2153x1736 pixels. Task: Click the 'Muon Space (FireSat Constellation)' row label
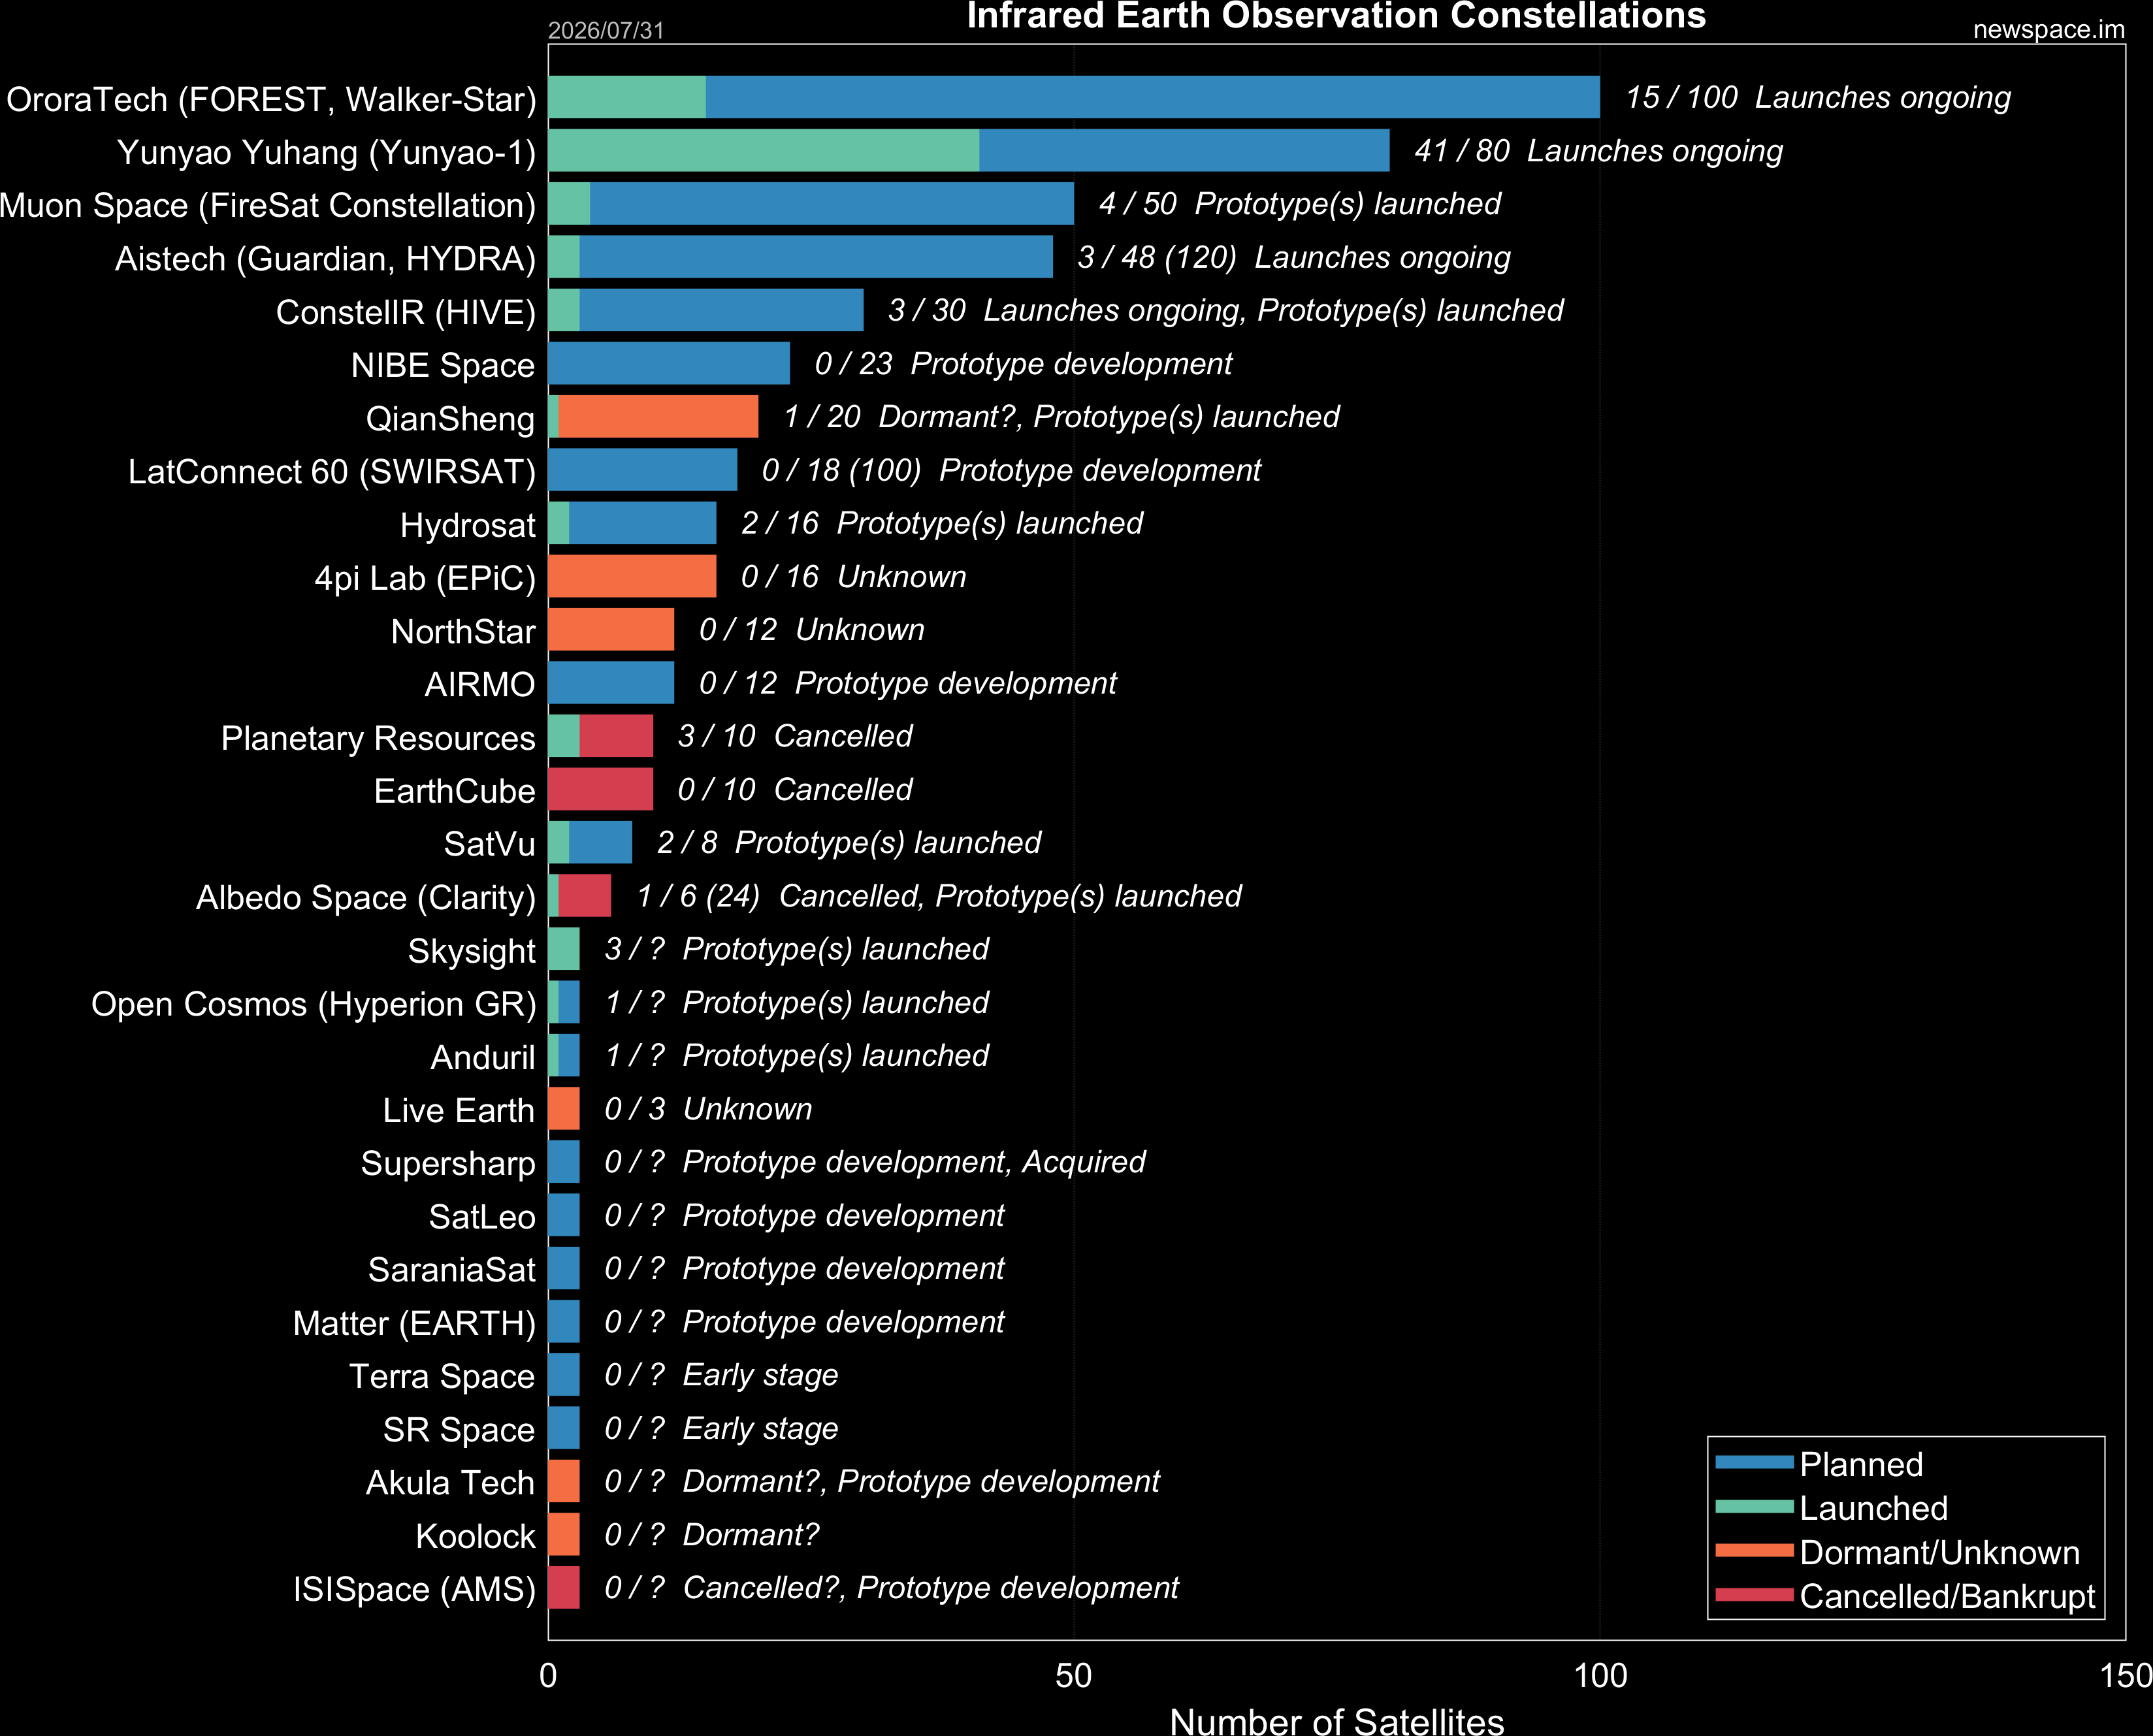268,205
